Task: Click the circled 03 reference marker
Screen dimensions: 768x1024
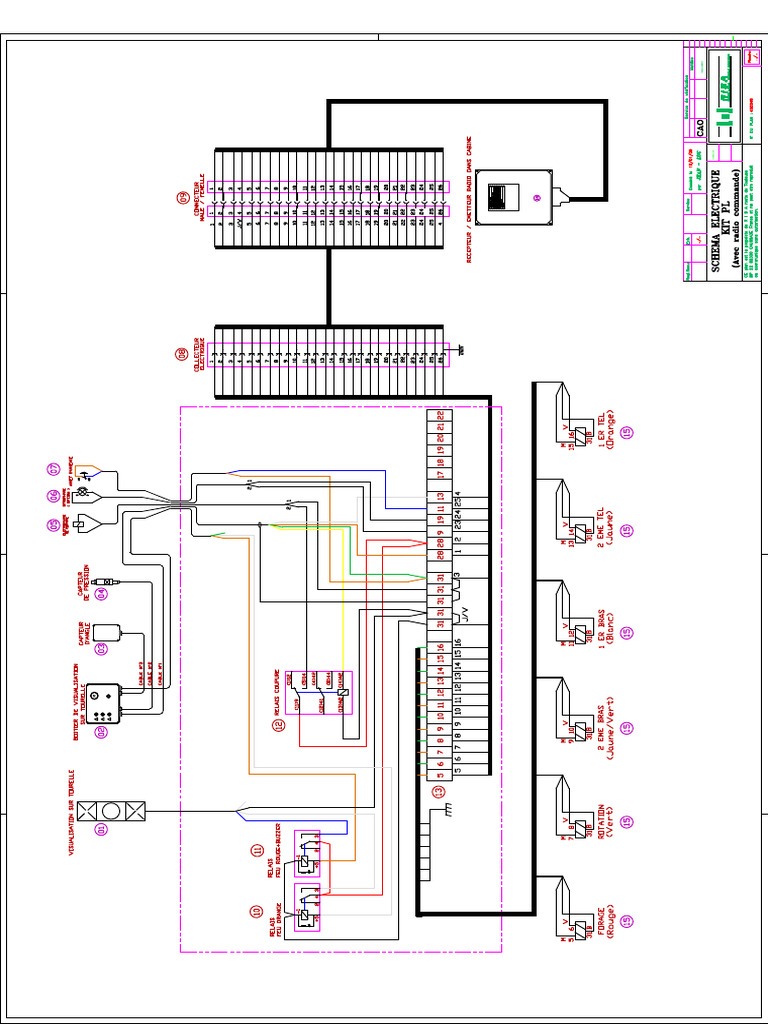Action: [x=101, y=648]
